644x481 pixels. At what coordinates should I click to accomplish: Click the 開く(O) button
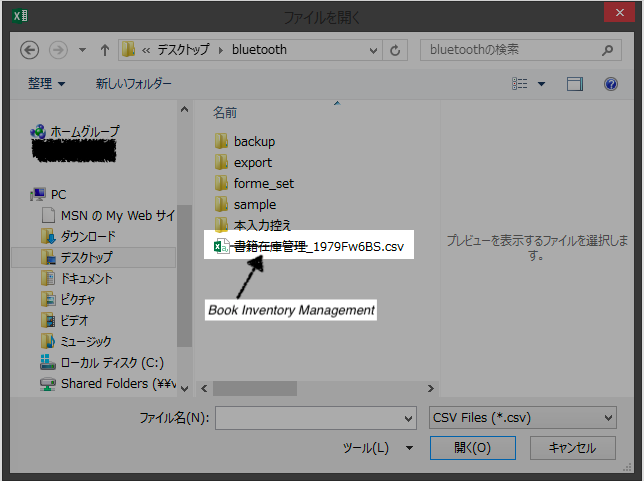point(472,448)
